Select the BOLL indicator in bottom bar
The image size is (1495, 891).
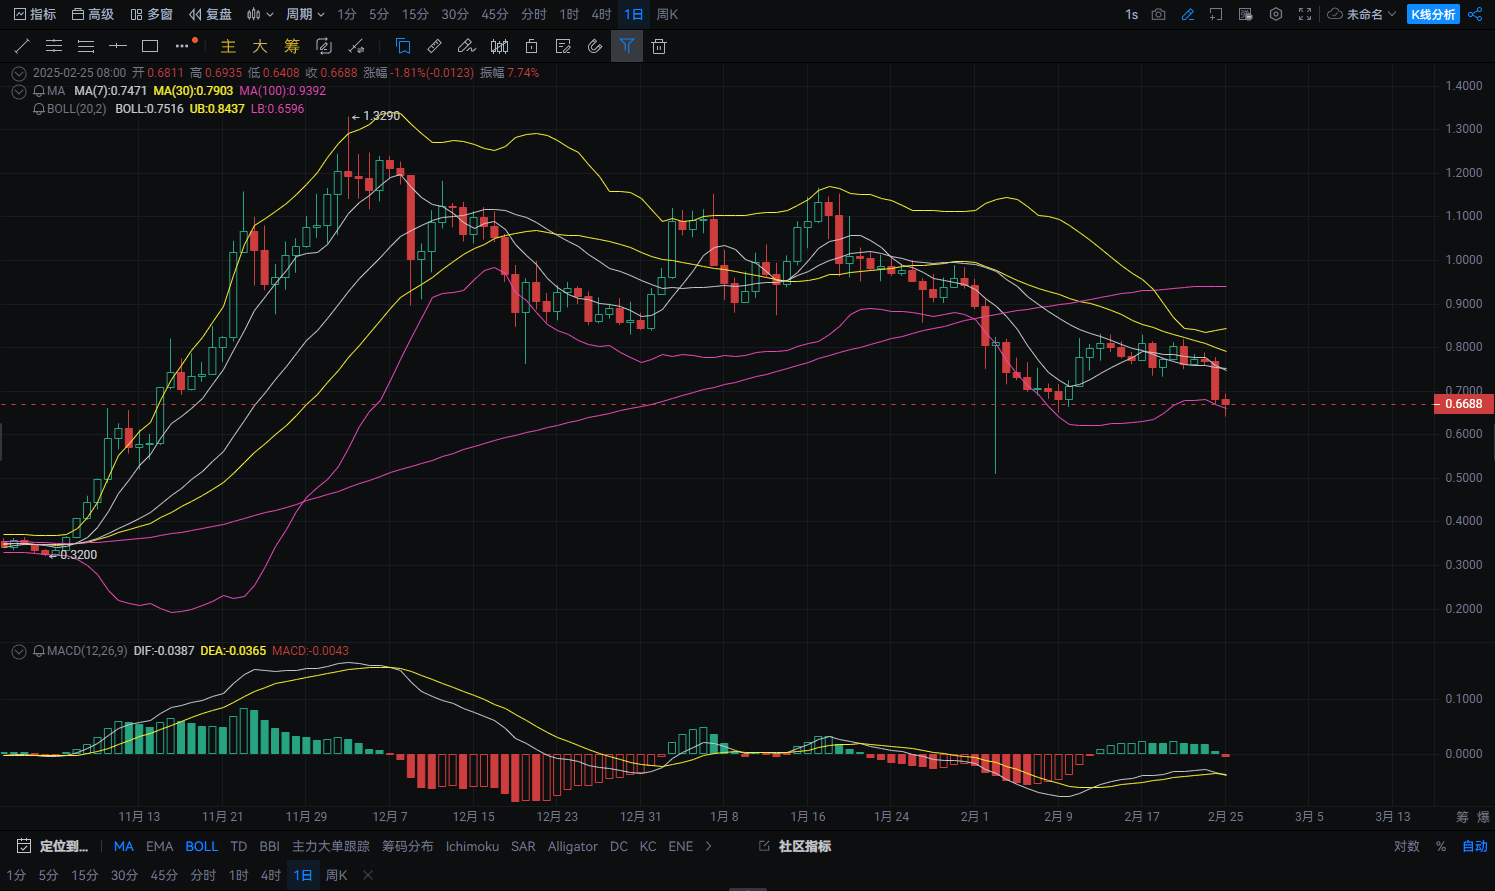coord(202,846)
